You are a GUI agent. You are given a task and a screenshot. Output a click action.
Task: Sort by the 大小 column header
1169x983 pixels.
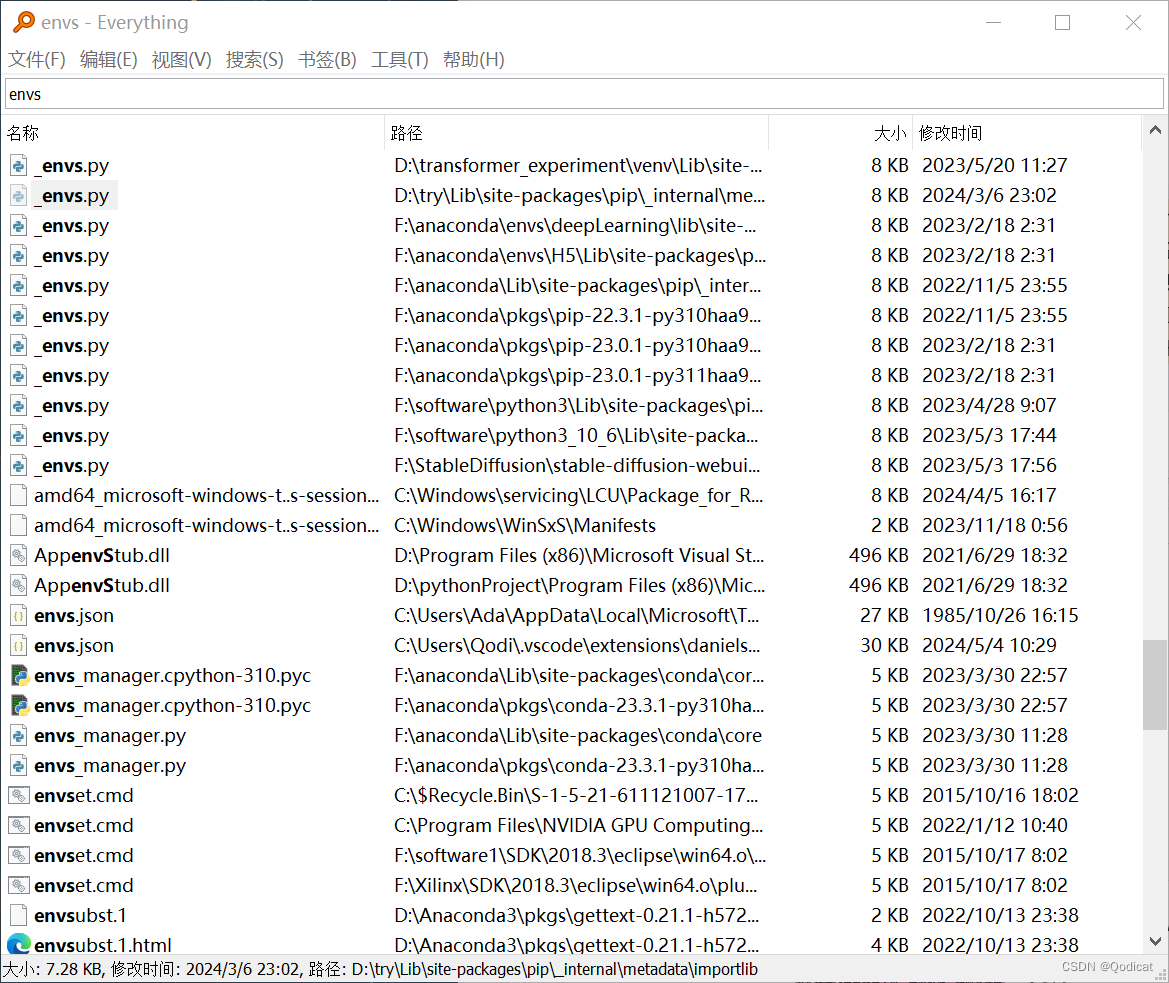840,133
